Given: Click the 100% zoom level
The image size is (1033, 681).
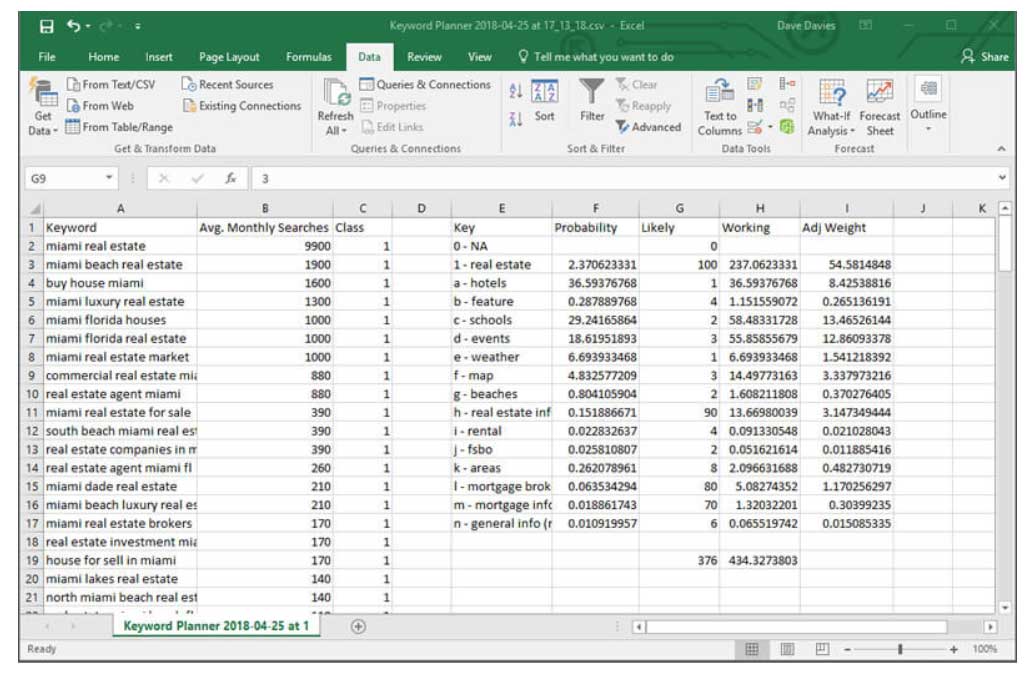Looking at the screenshot, I should click(x=984, y=649).
